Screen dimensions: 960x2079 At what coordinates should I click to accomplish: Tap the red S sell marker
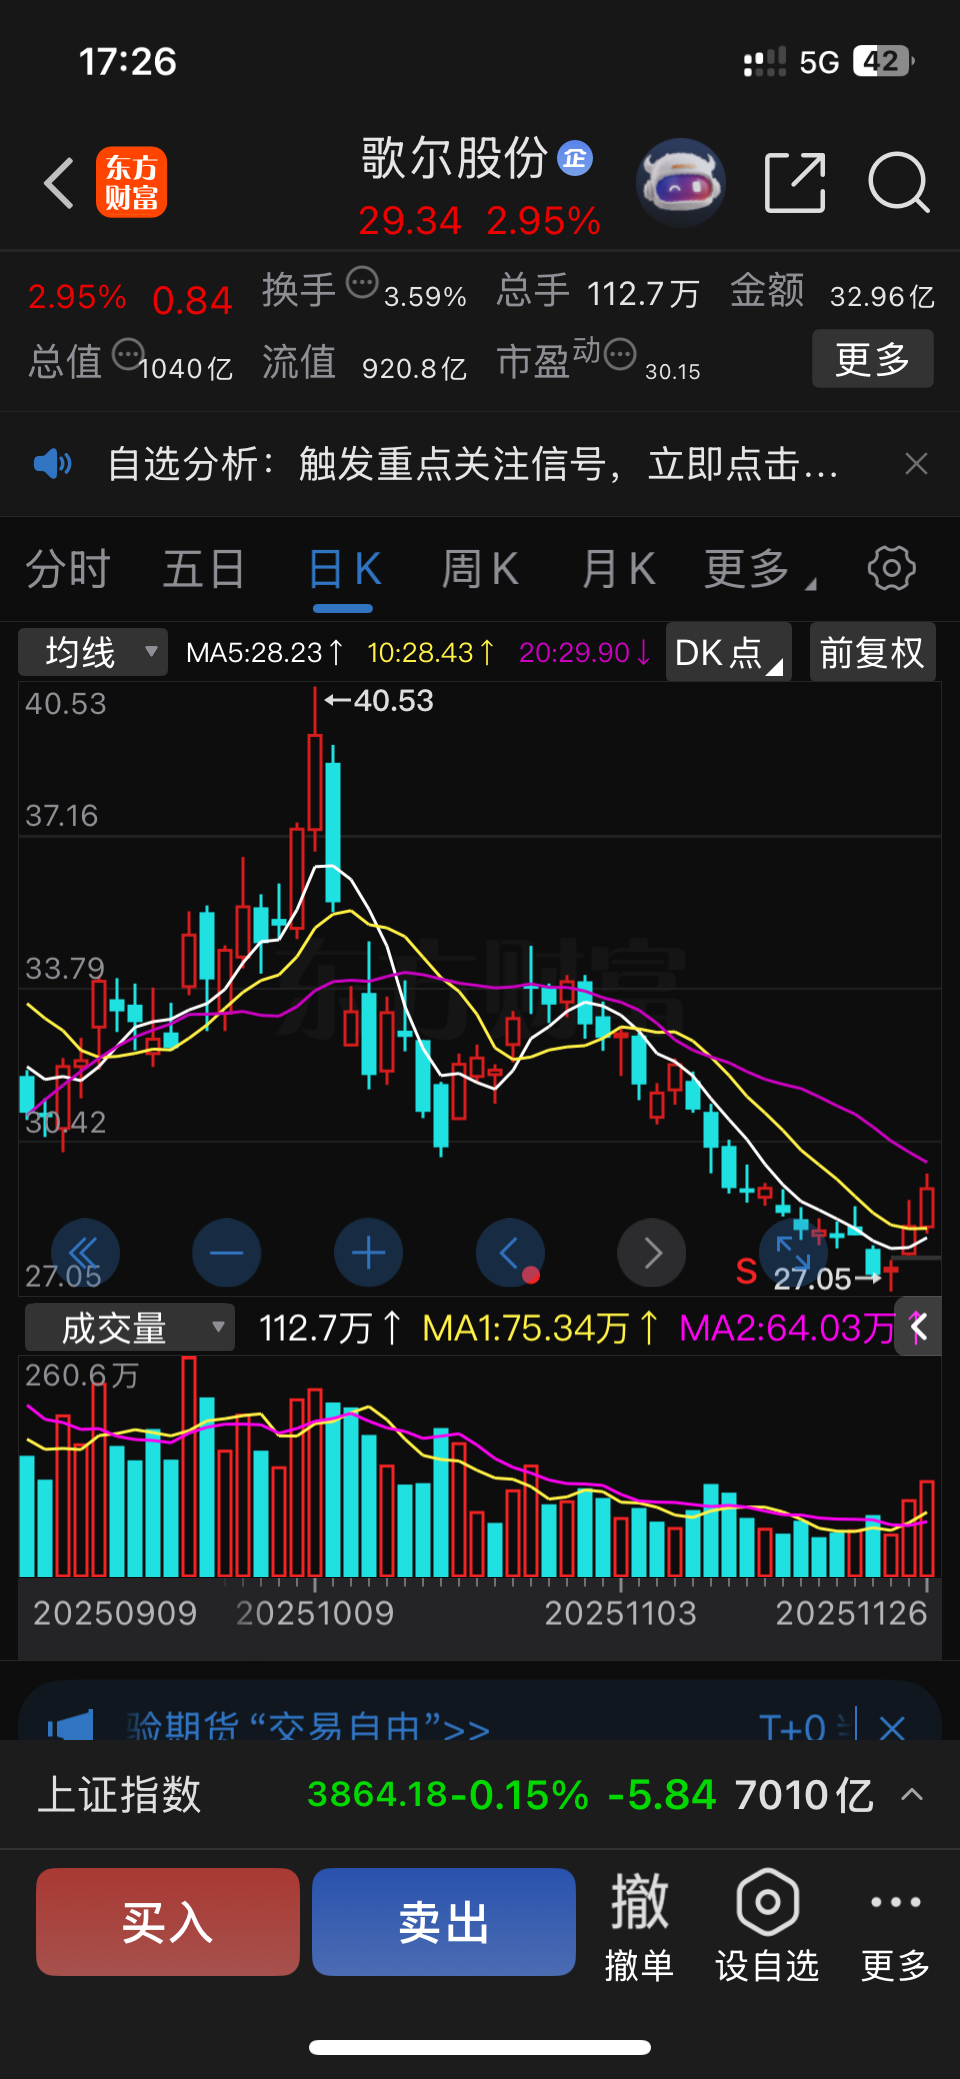[746, 1271]
